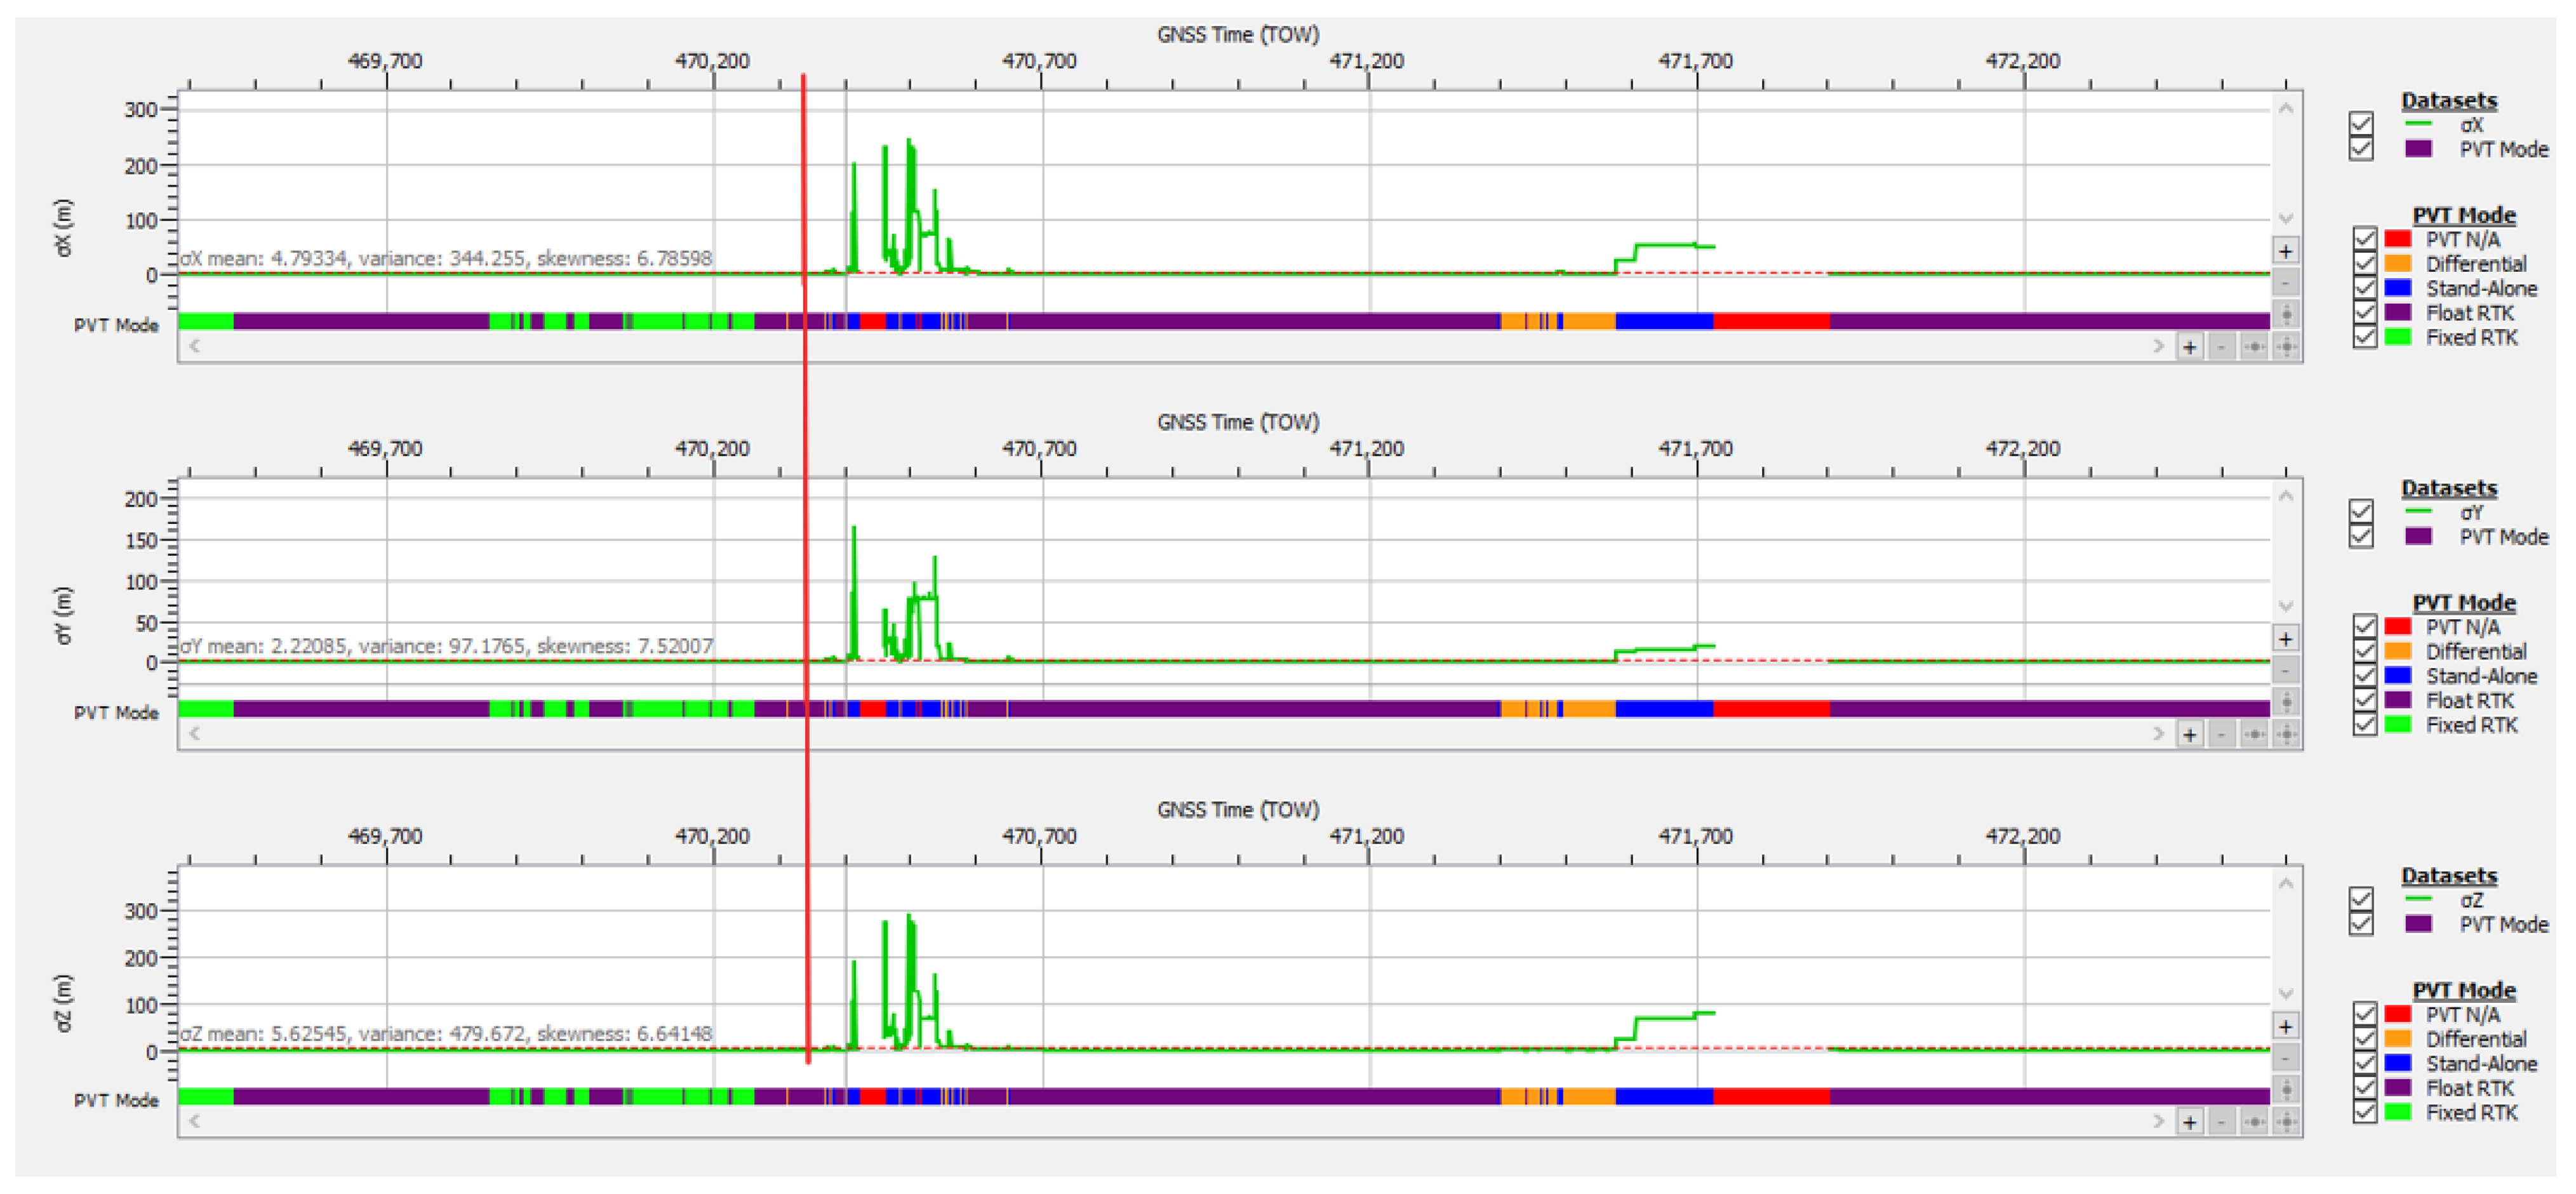This screenshot has height=1194, width=2576.
Task: Fit the σX chart horizontally
Action: tap(2254, 347)
